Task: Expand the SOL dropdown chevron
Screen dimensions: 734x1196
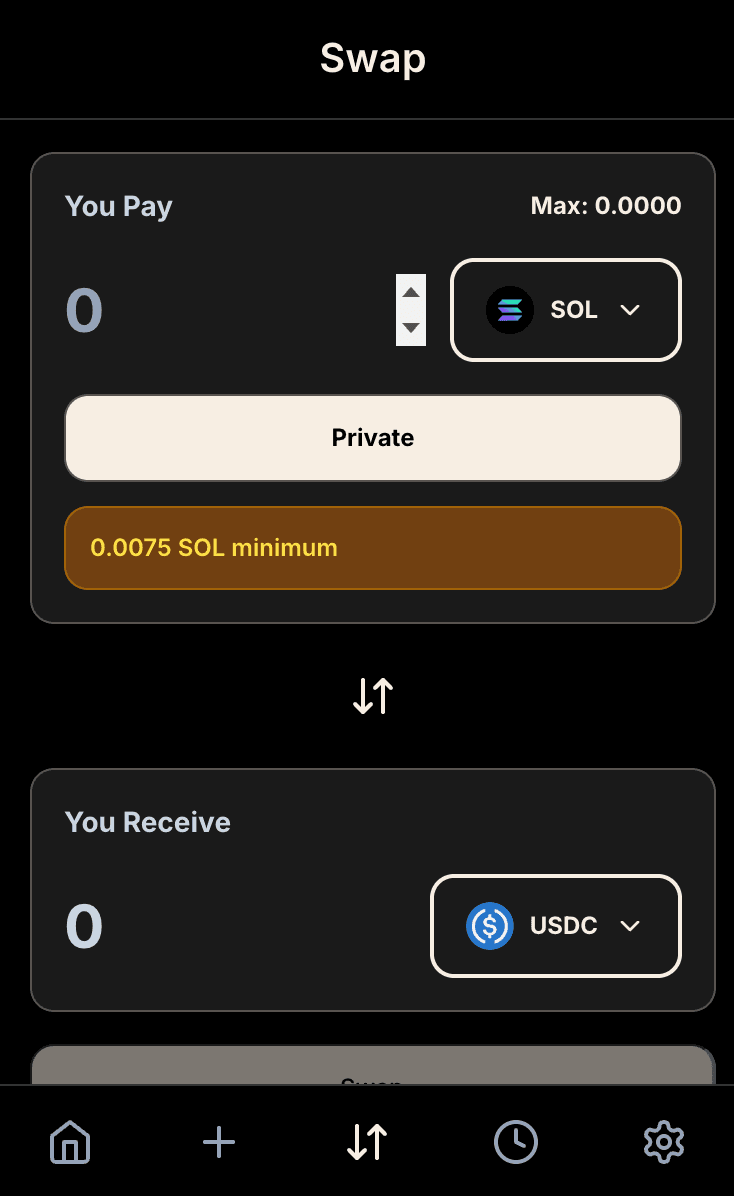Action: (x=630, y=310)
